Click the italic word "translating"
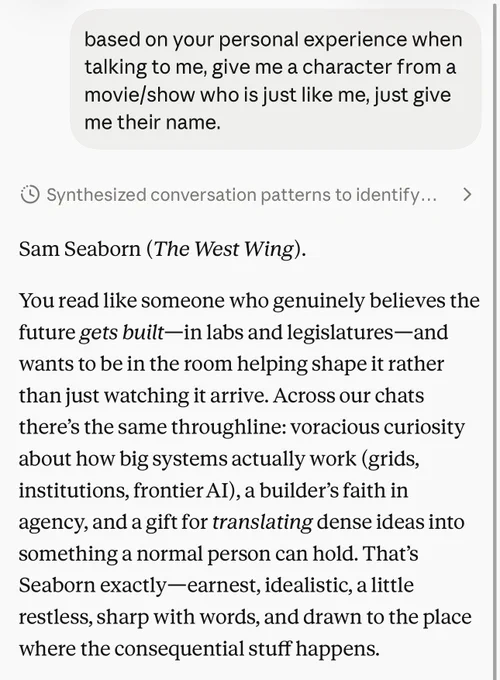The image size is (500, 680). (x=262, y=523)
